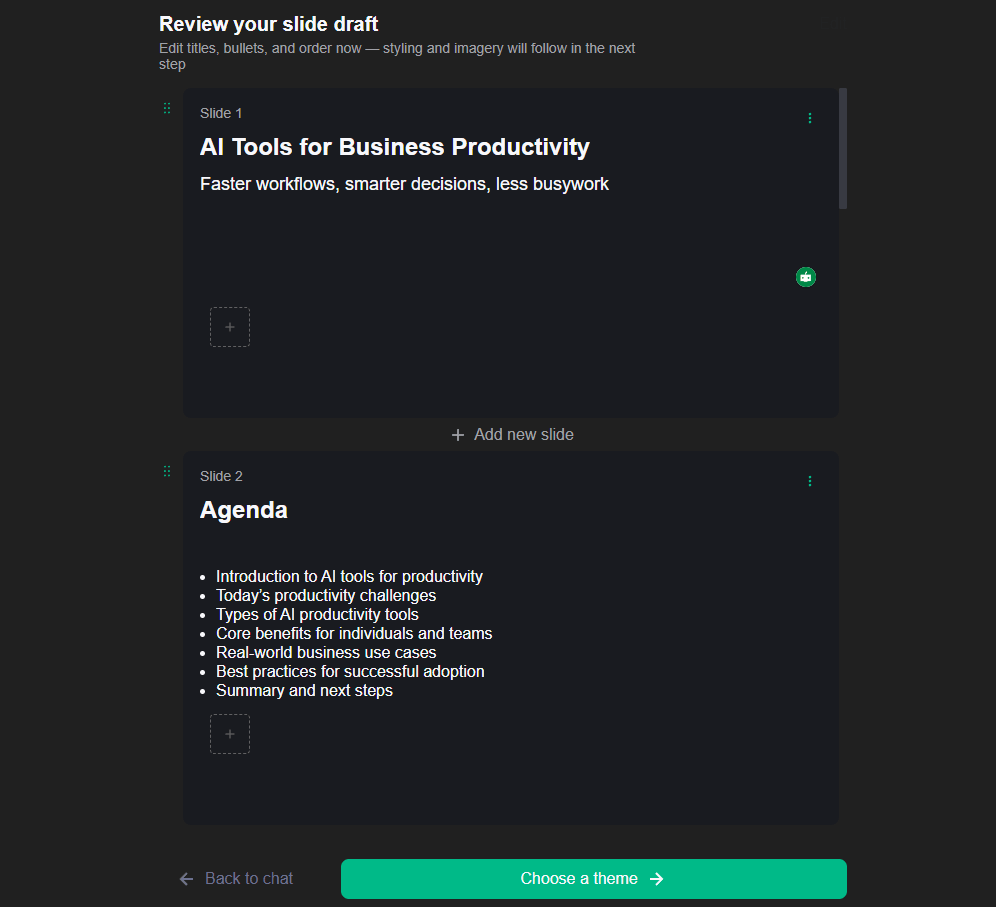Go back via the Back to chat link
This screenshot has height=907, width=996.
click(x=236, y=879)
